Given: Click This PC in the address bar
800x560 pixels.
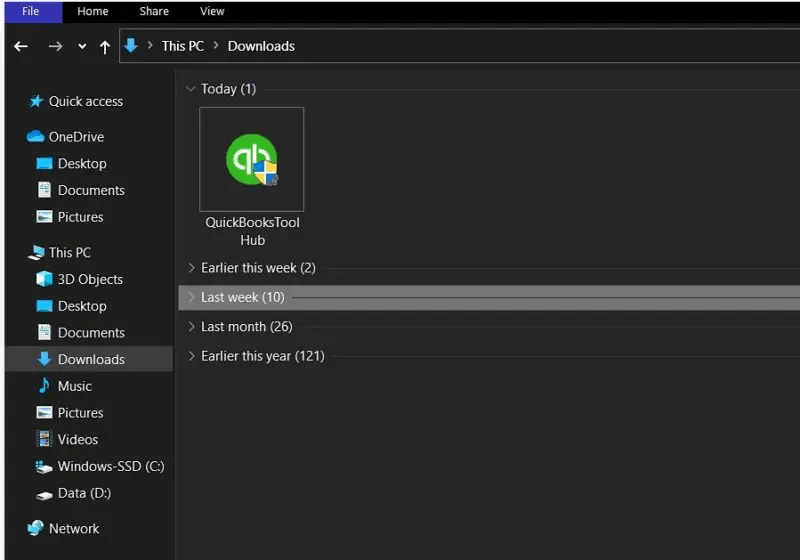Looking at the screenshot, I should [182, 46].
